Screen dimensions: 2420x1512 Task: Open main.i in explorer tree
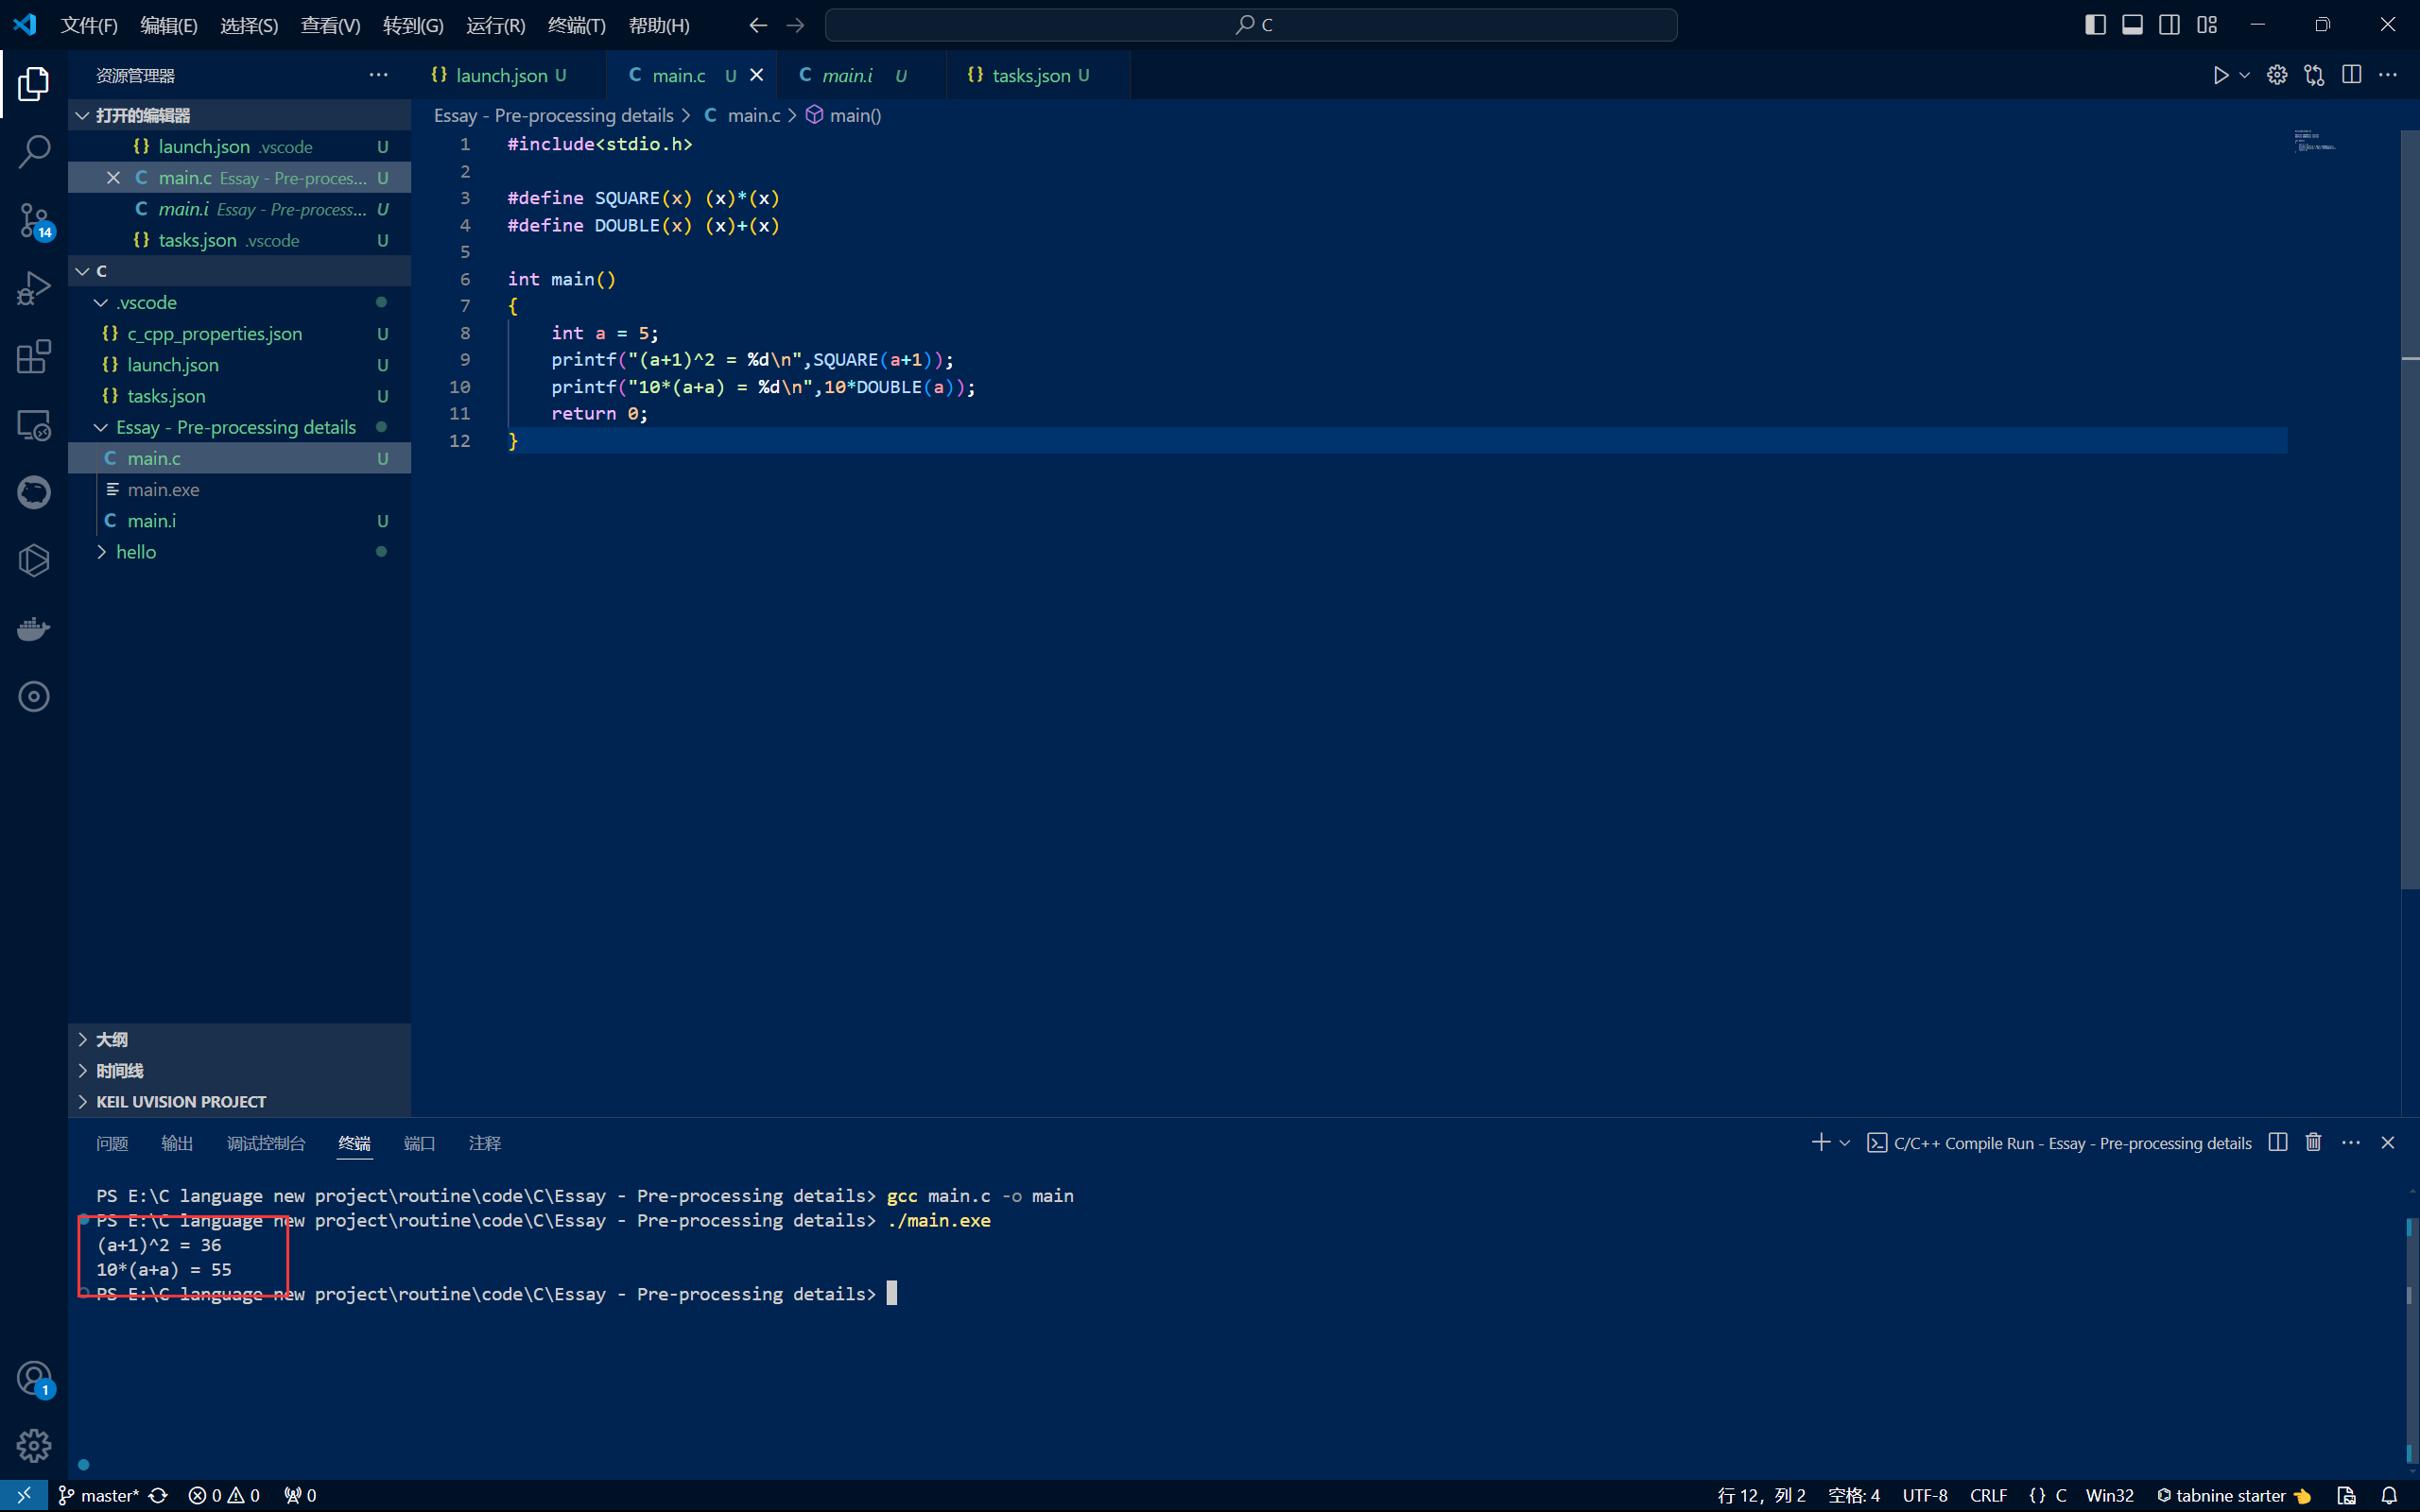coord(240,520)
